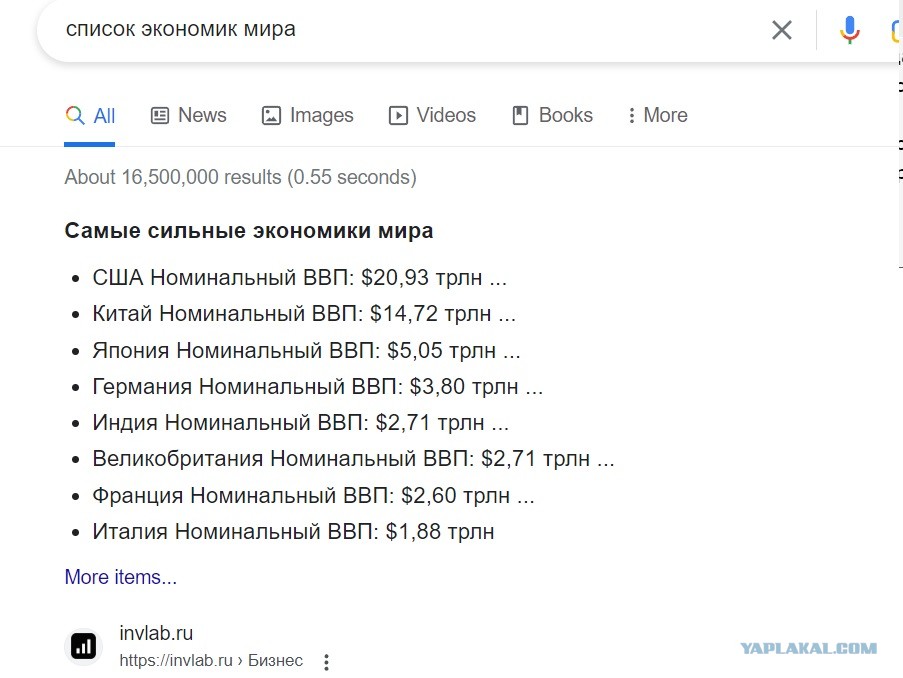Select the Videos results tab

tap(432, 115)
